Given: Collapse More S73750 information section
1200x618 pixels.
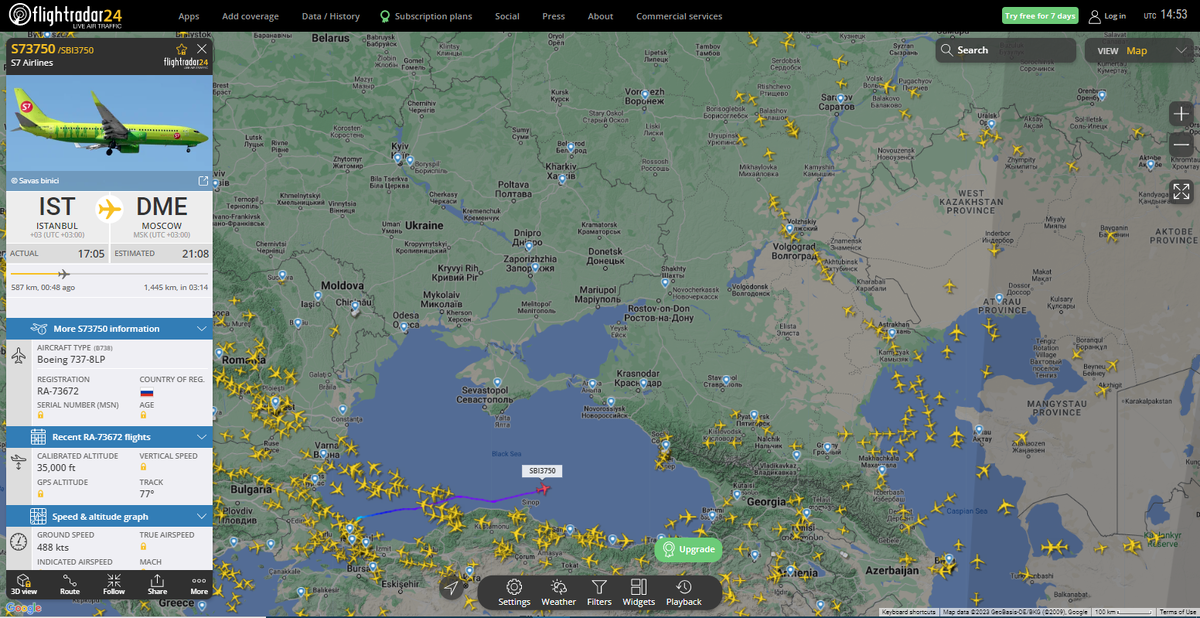Looking at the screenshot, I should click(109, 328).
